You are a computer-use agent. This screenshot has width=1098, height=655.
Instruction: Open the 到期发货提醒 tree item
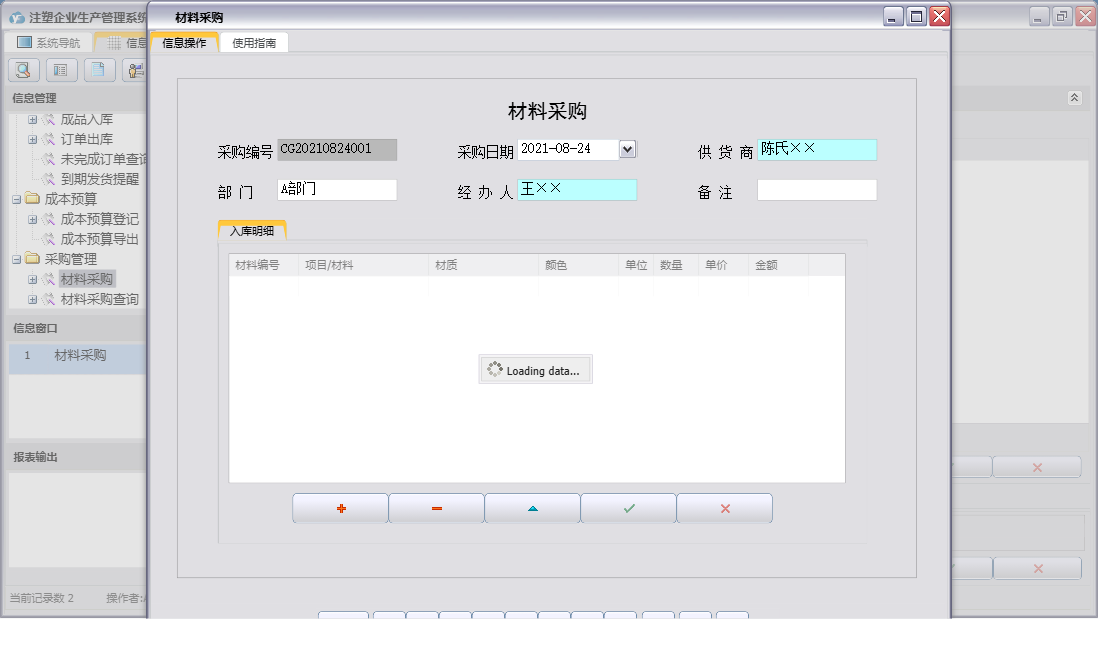100,178
